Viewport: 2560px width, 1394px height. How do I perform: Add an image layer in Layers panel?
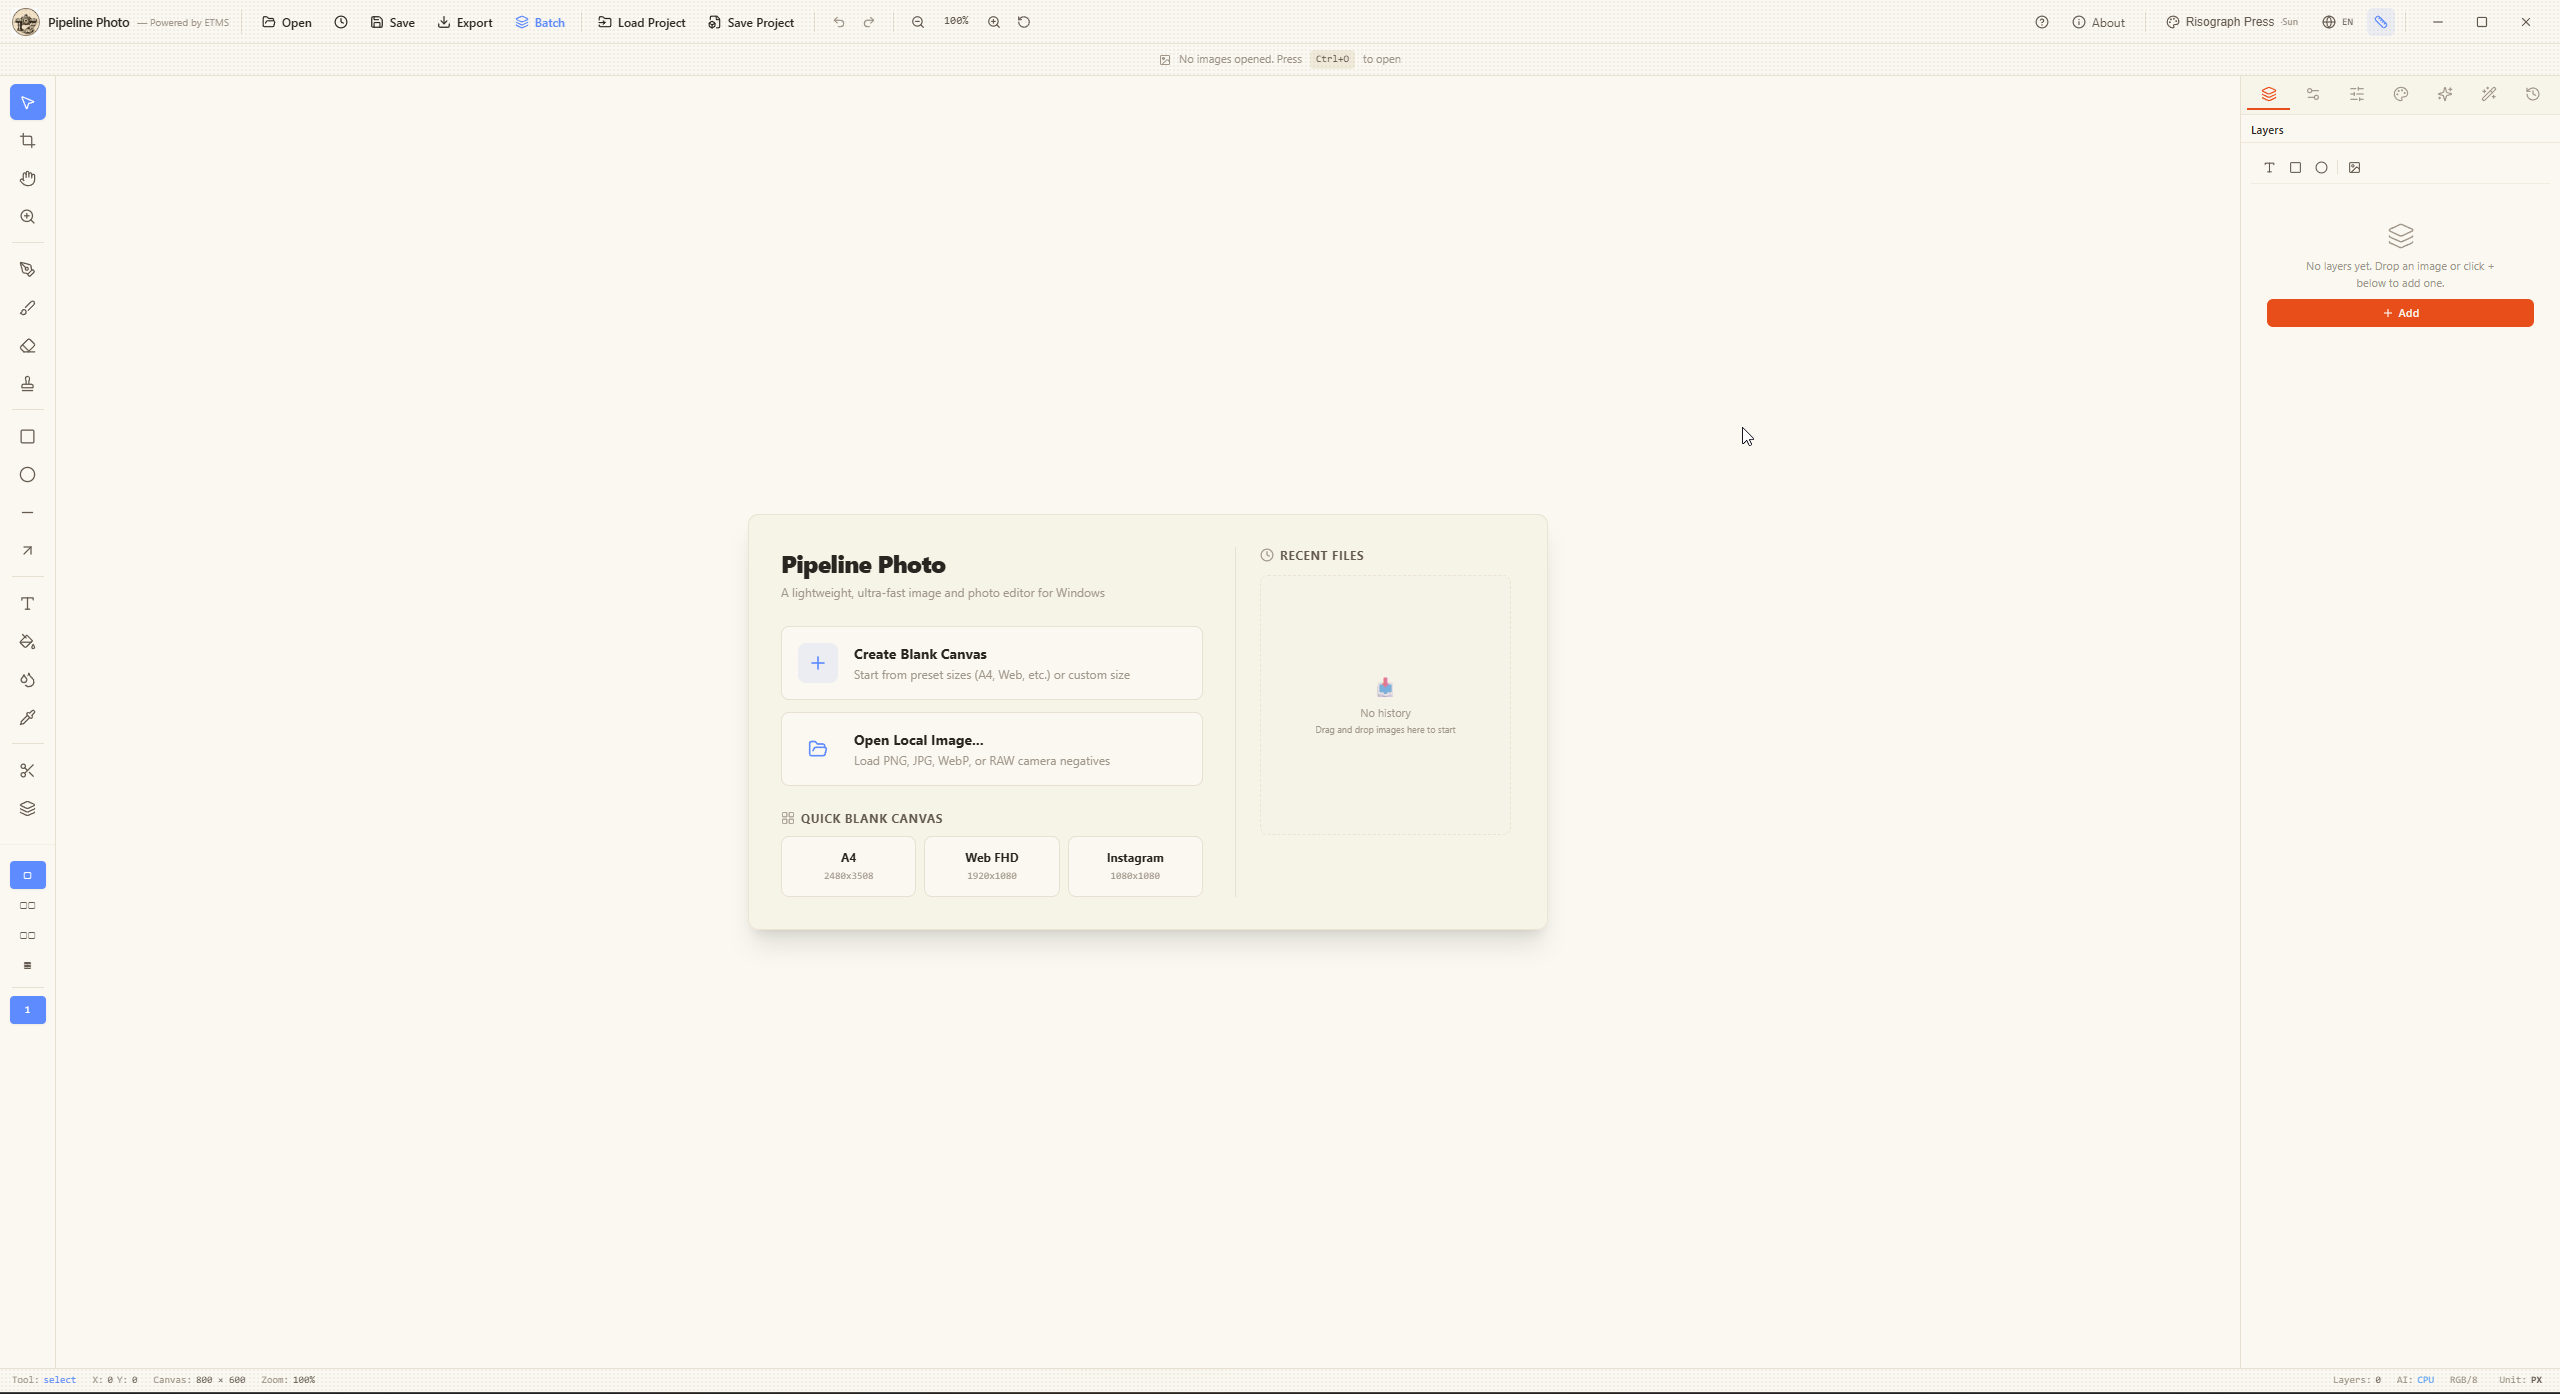[x=2355, y=168]
